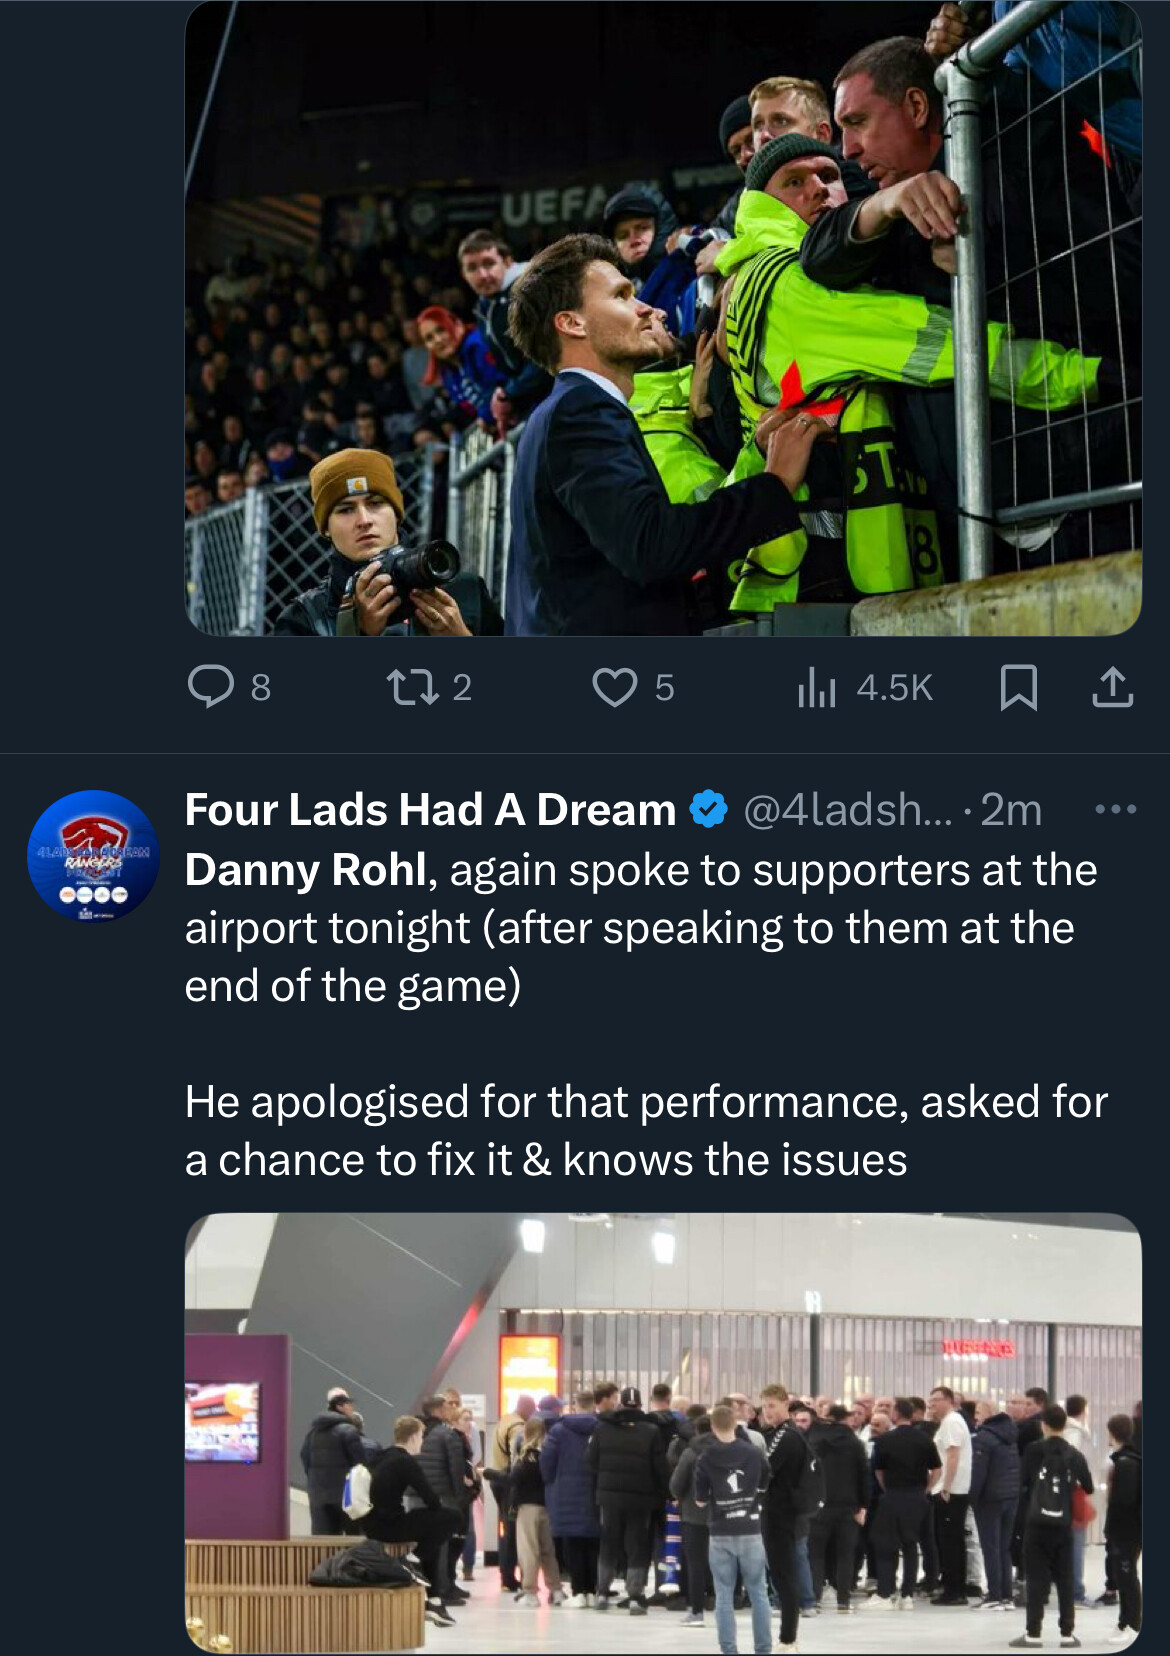Tap the 4.5K views count

pos(894,688)
